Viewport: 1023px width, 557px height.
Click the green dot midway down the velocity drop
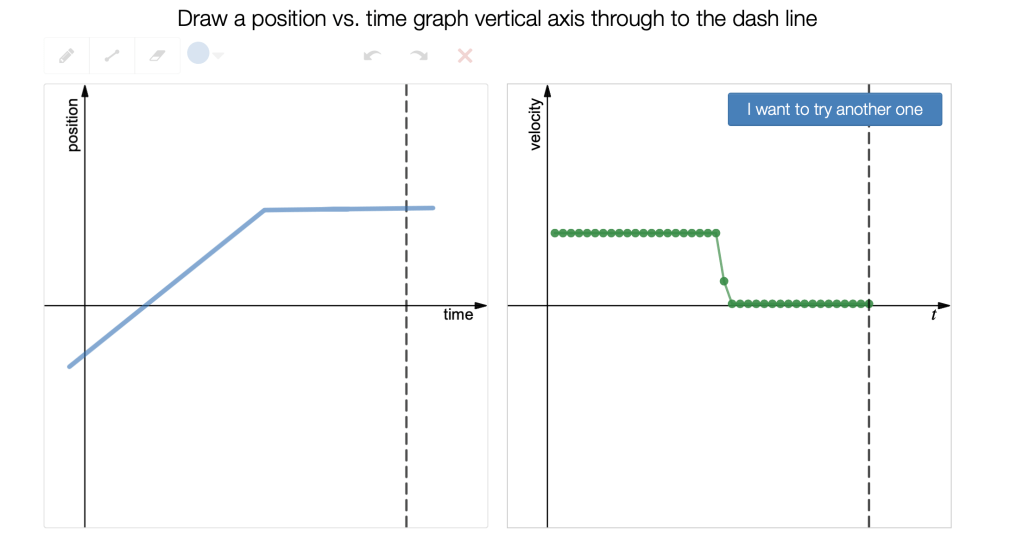pos(724,281)
